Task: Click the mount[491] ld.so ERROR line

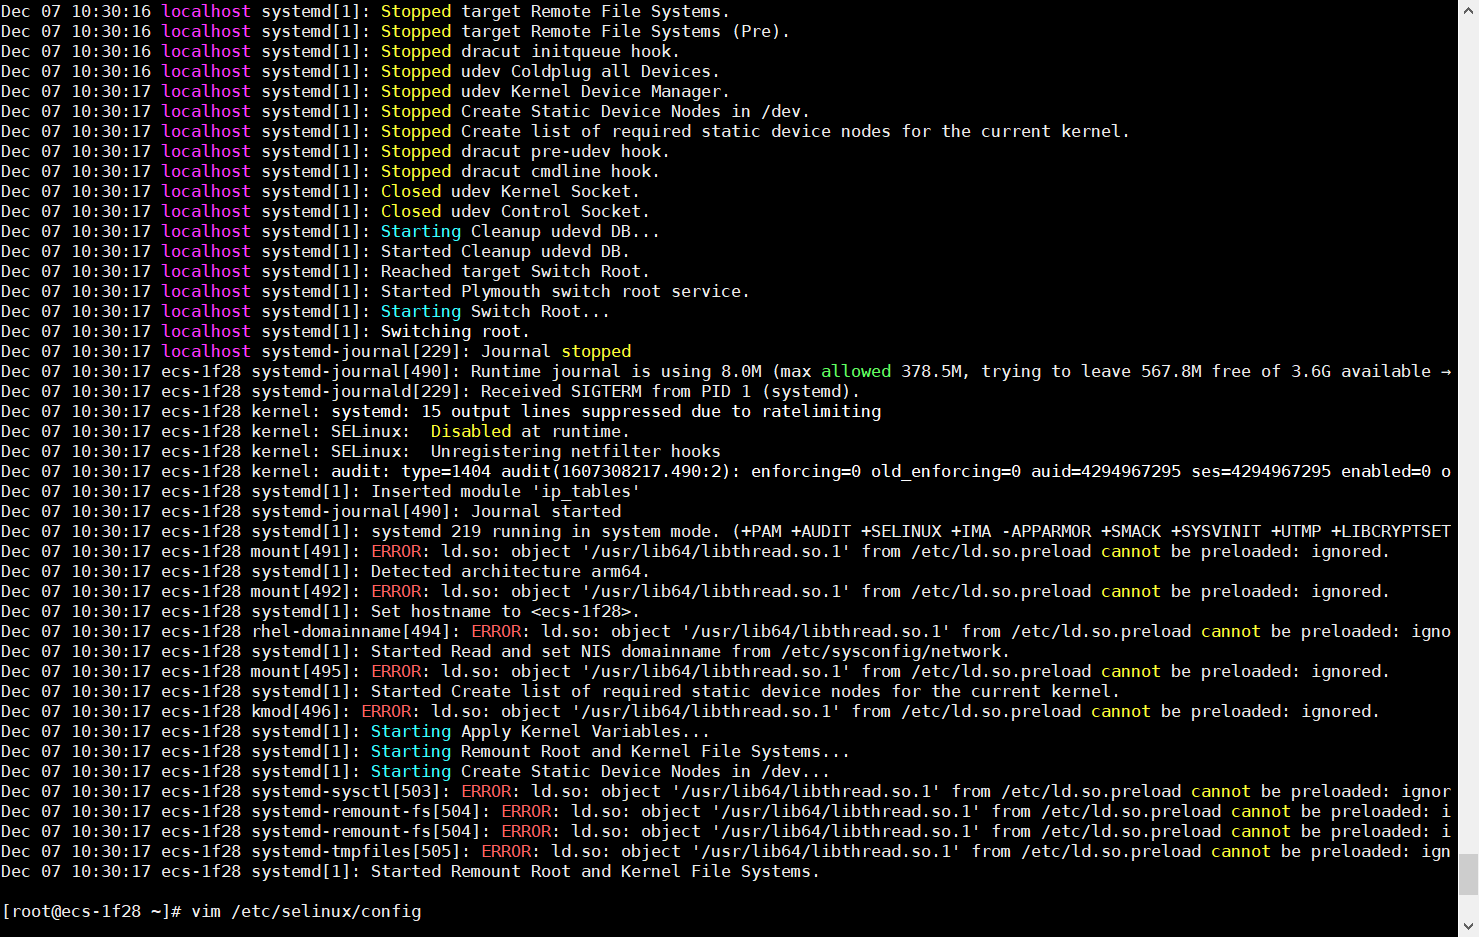Action: (x=695, y=551)
